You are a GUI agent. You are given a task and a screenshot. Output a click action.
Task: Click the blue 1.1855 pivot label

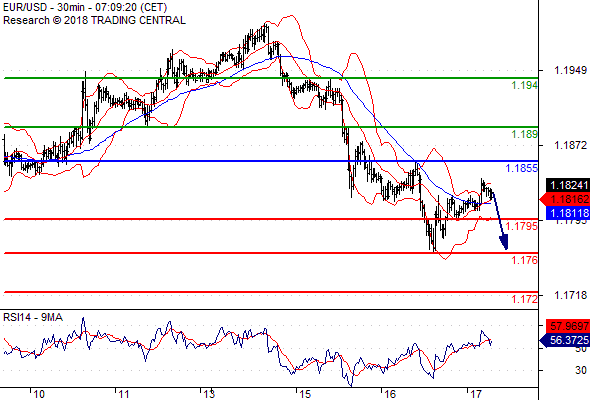pyautogui.click(x=522, y=168)
